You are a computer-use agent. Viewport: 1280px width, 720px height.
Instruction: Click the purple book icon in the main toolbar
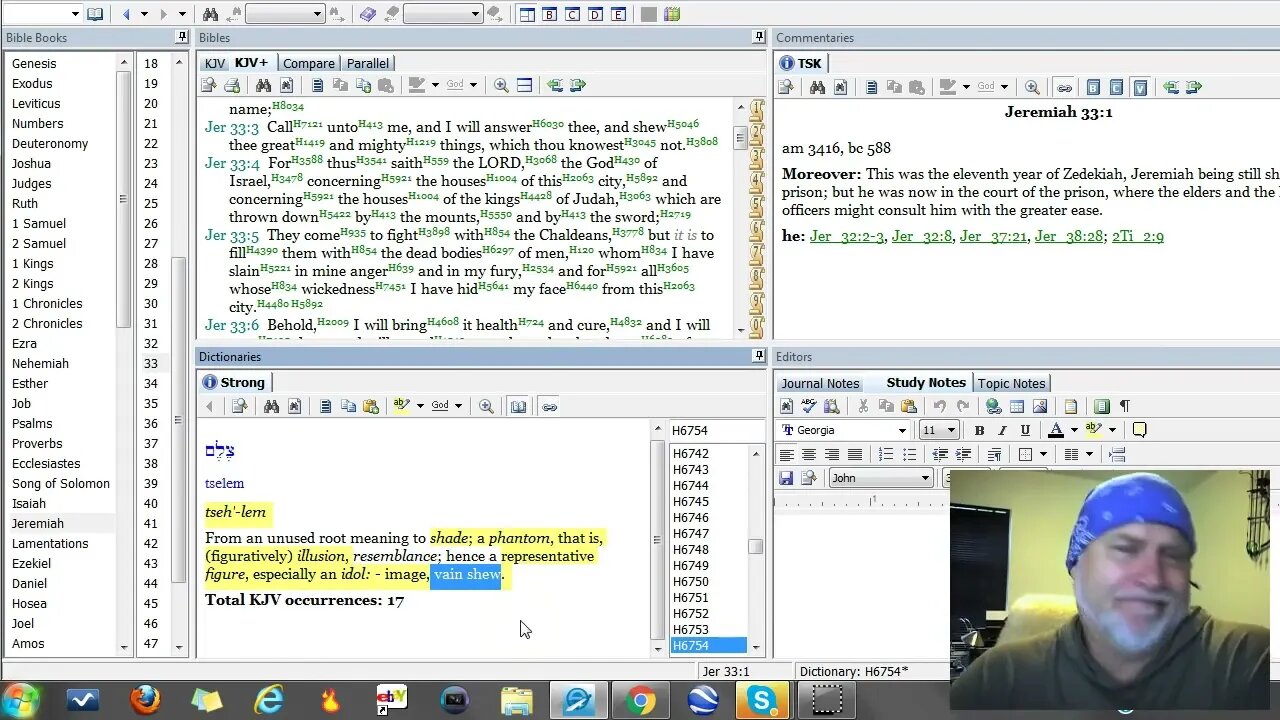tap(368, 14)
